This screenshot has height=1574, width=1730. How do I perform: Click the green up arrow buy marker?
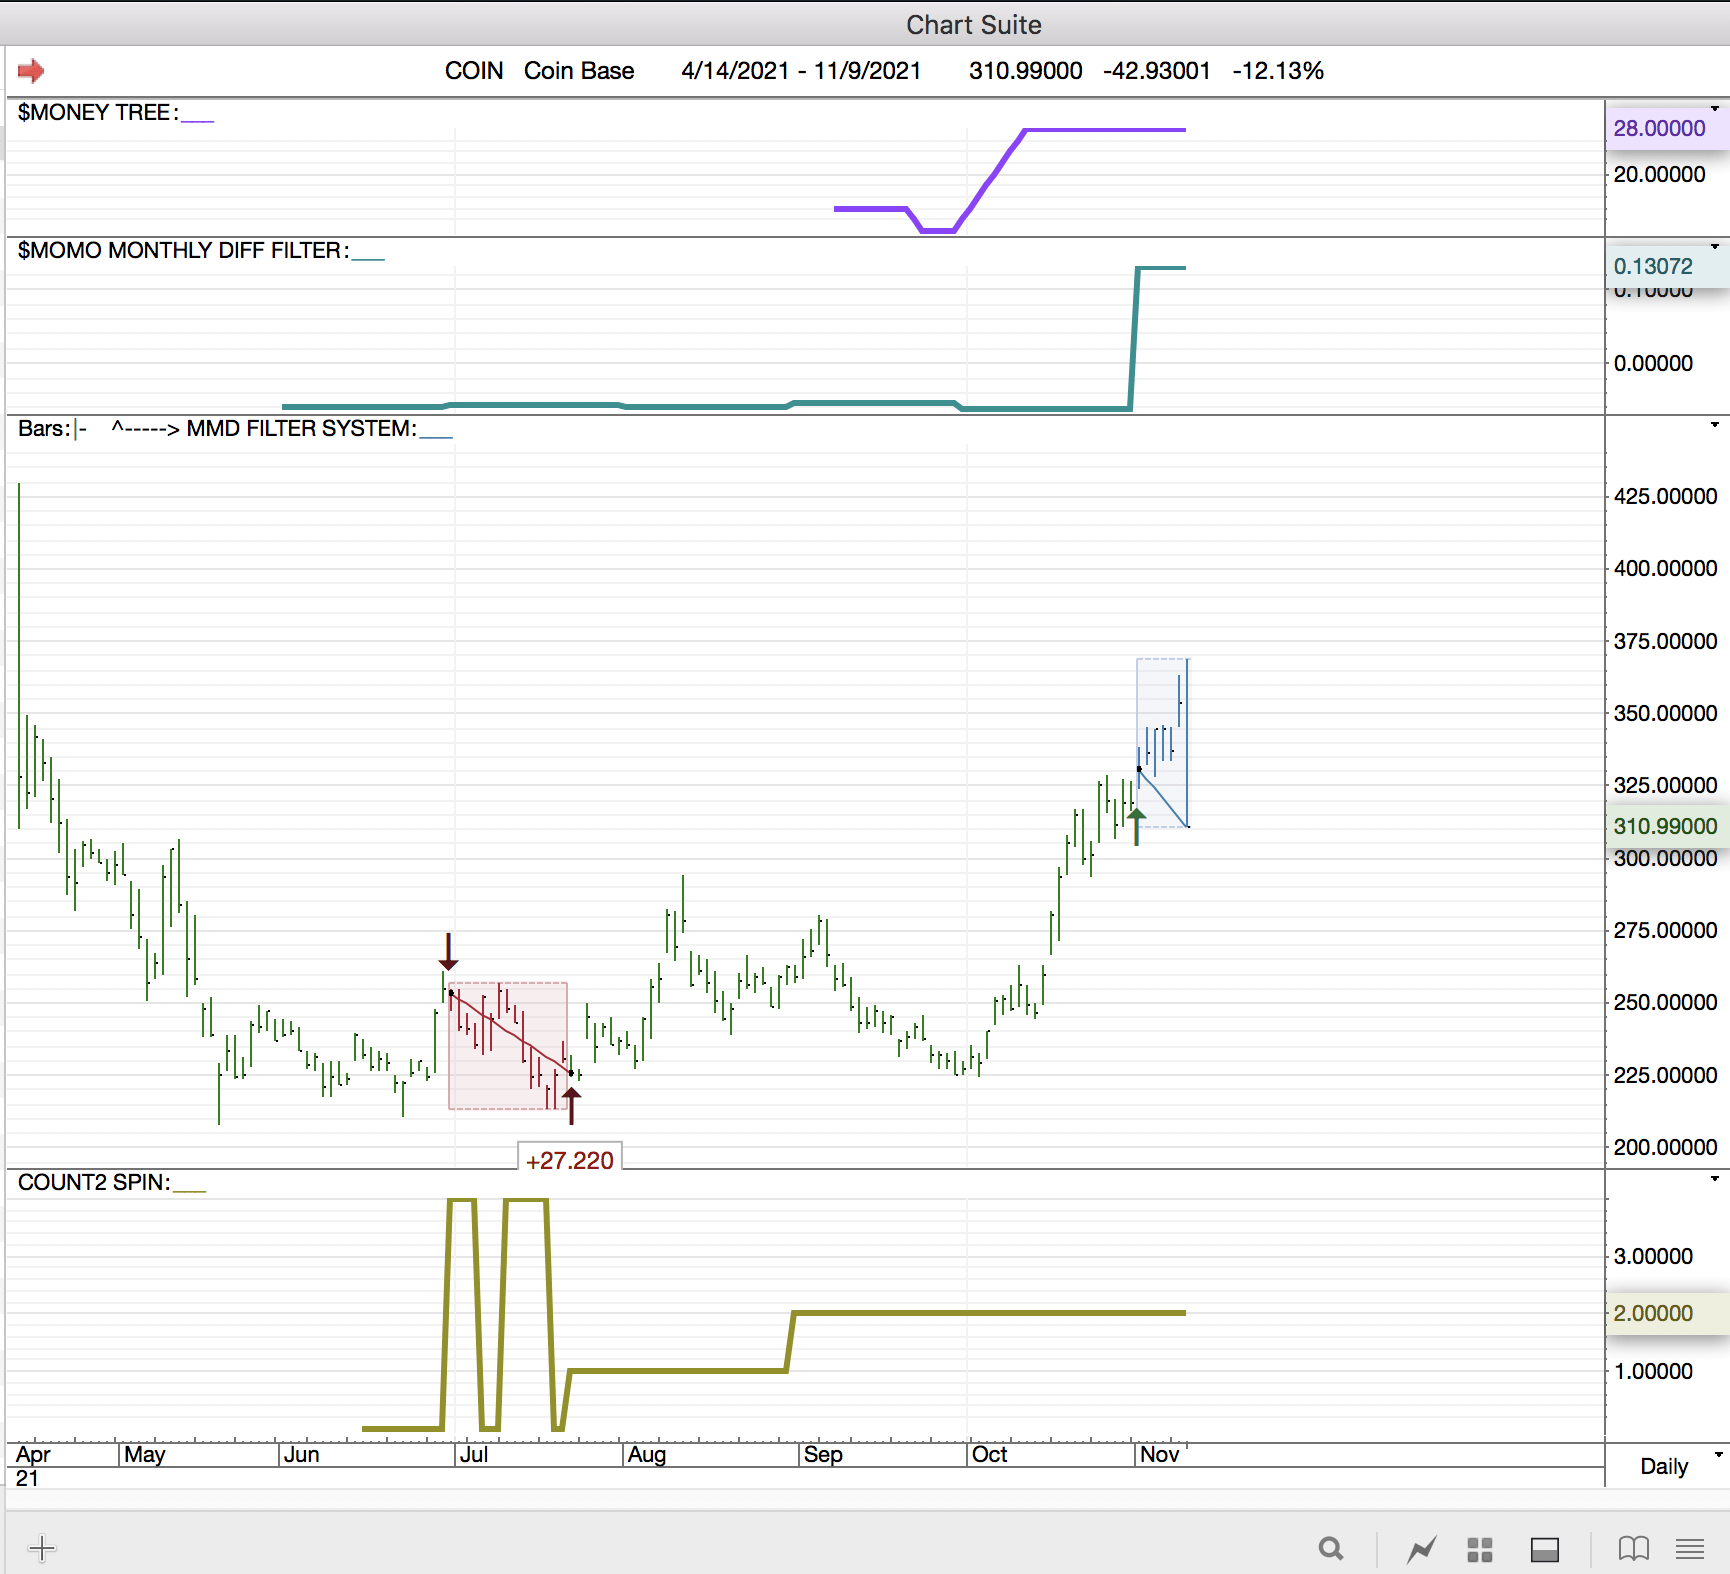click(x=1136, y=826)
